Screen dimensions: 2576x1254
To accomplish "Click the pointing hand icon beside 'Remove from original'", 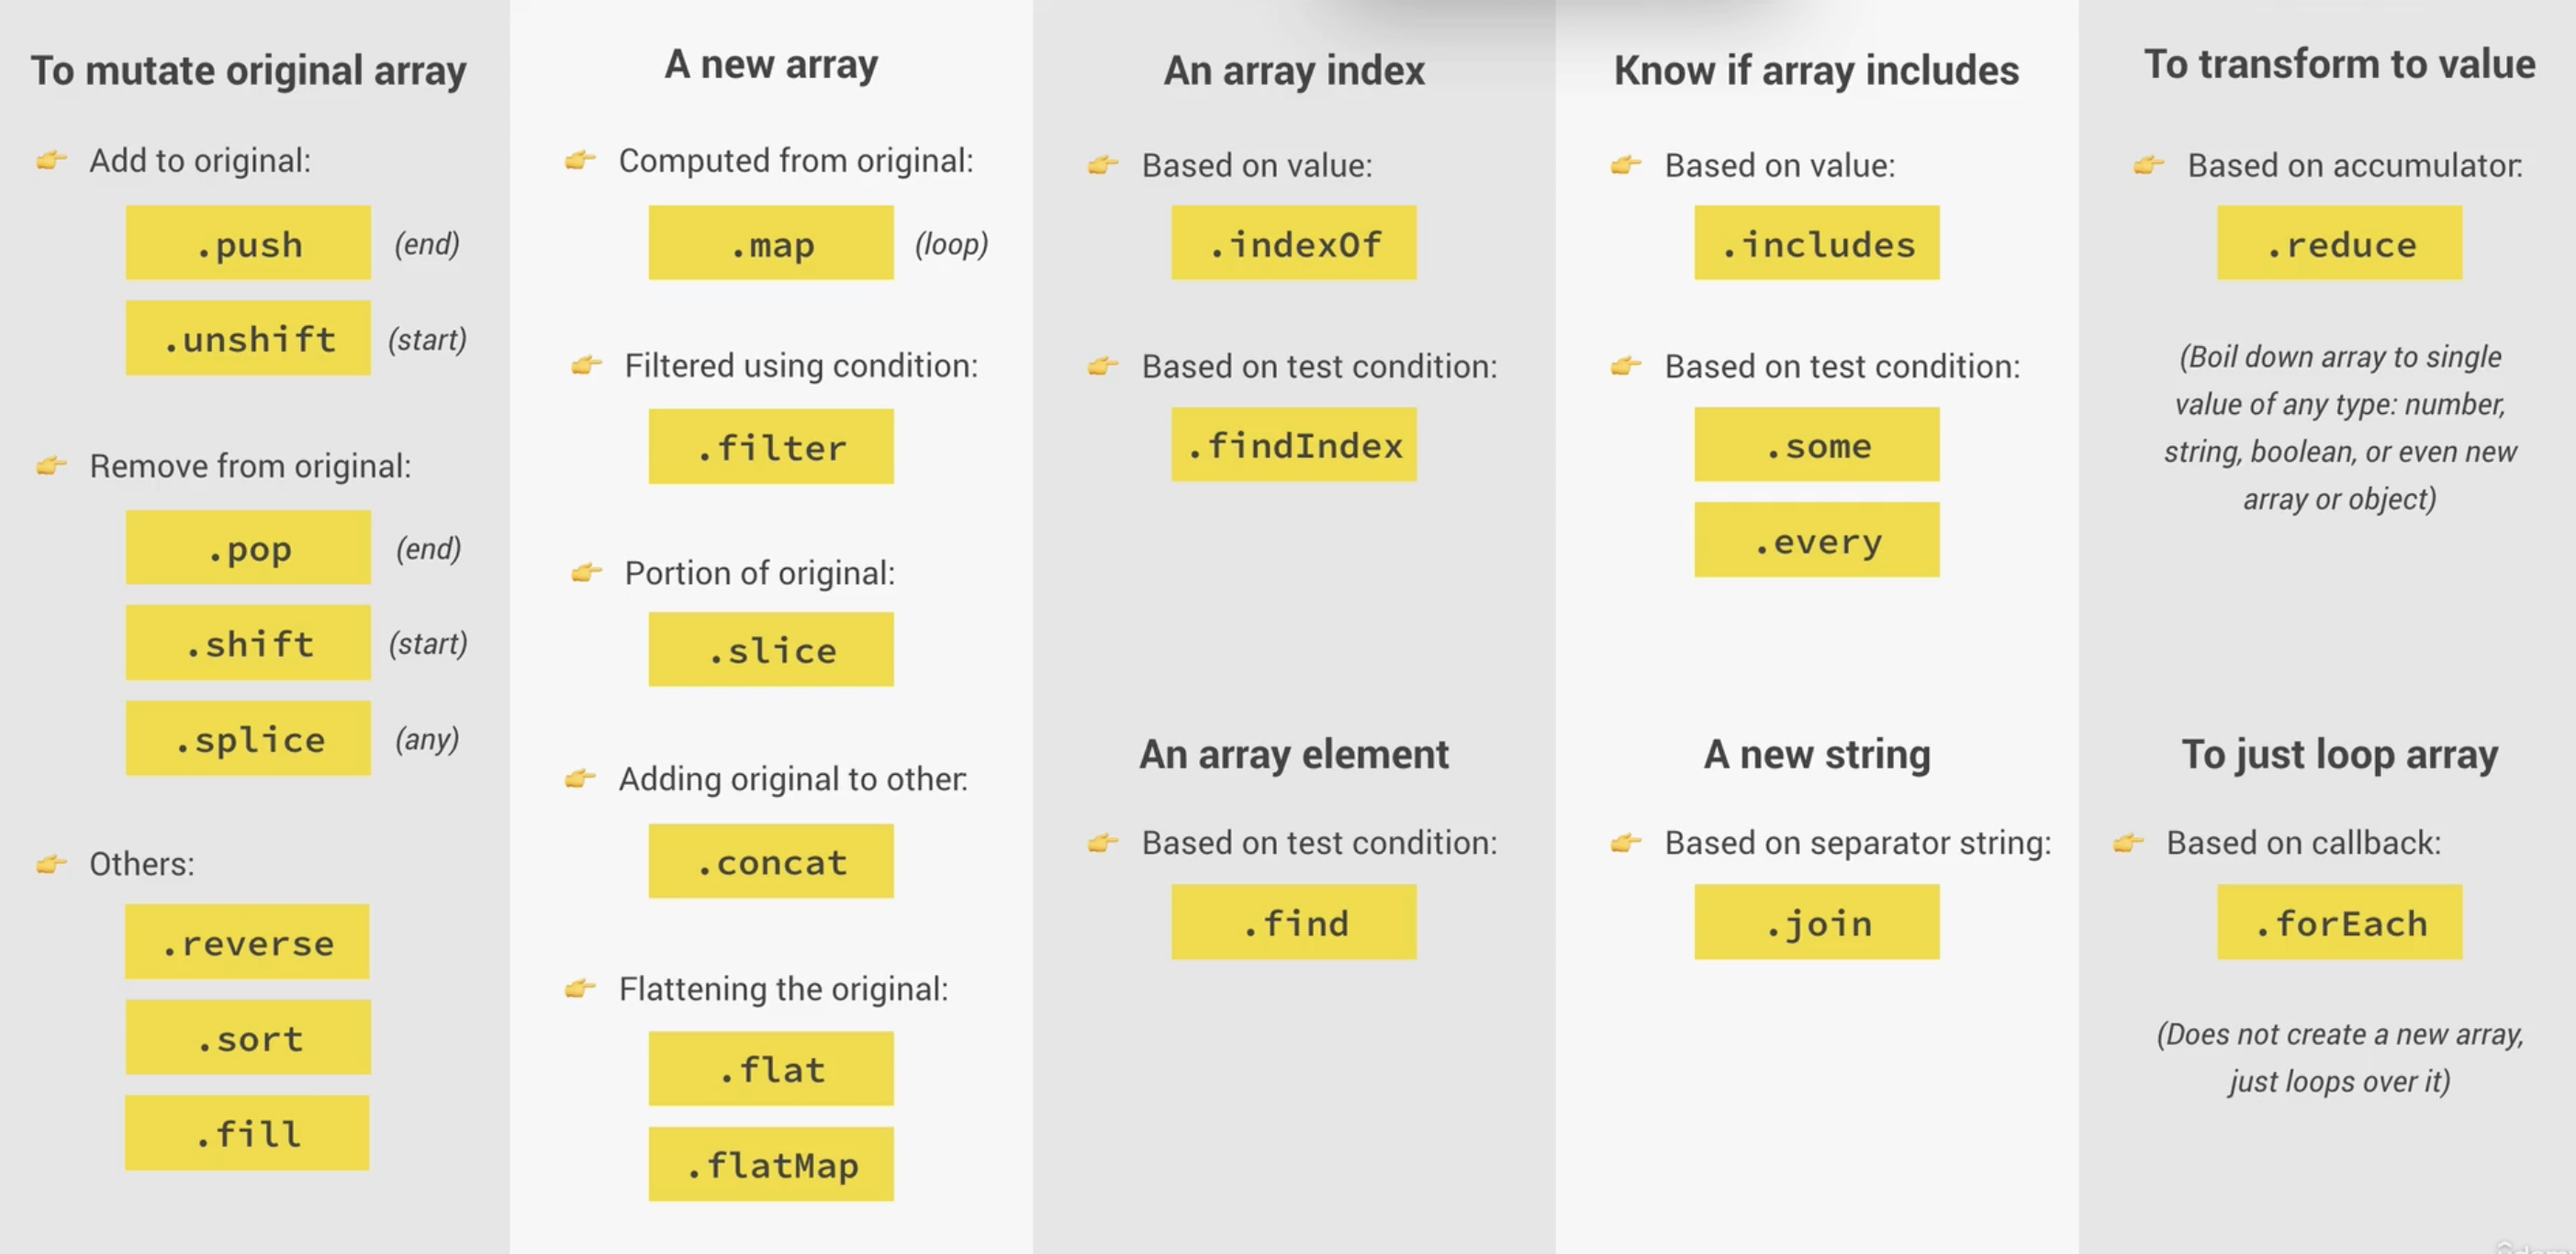I will pos(51,465).
